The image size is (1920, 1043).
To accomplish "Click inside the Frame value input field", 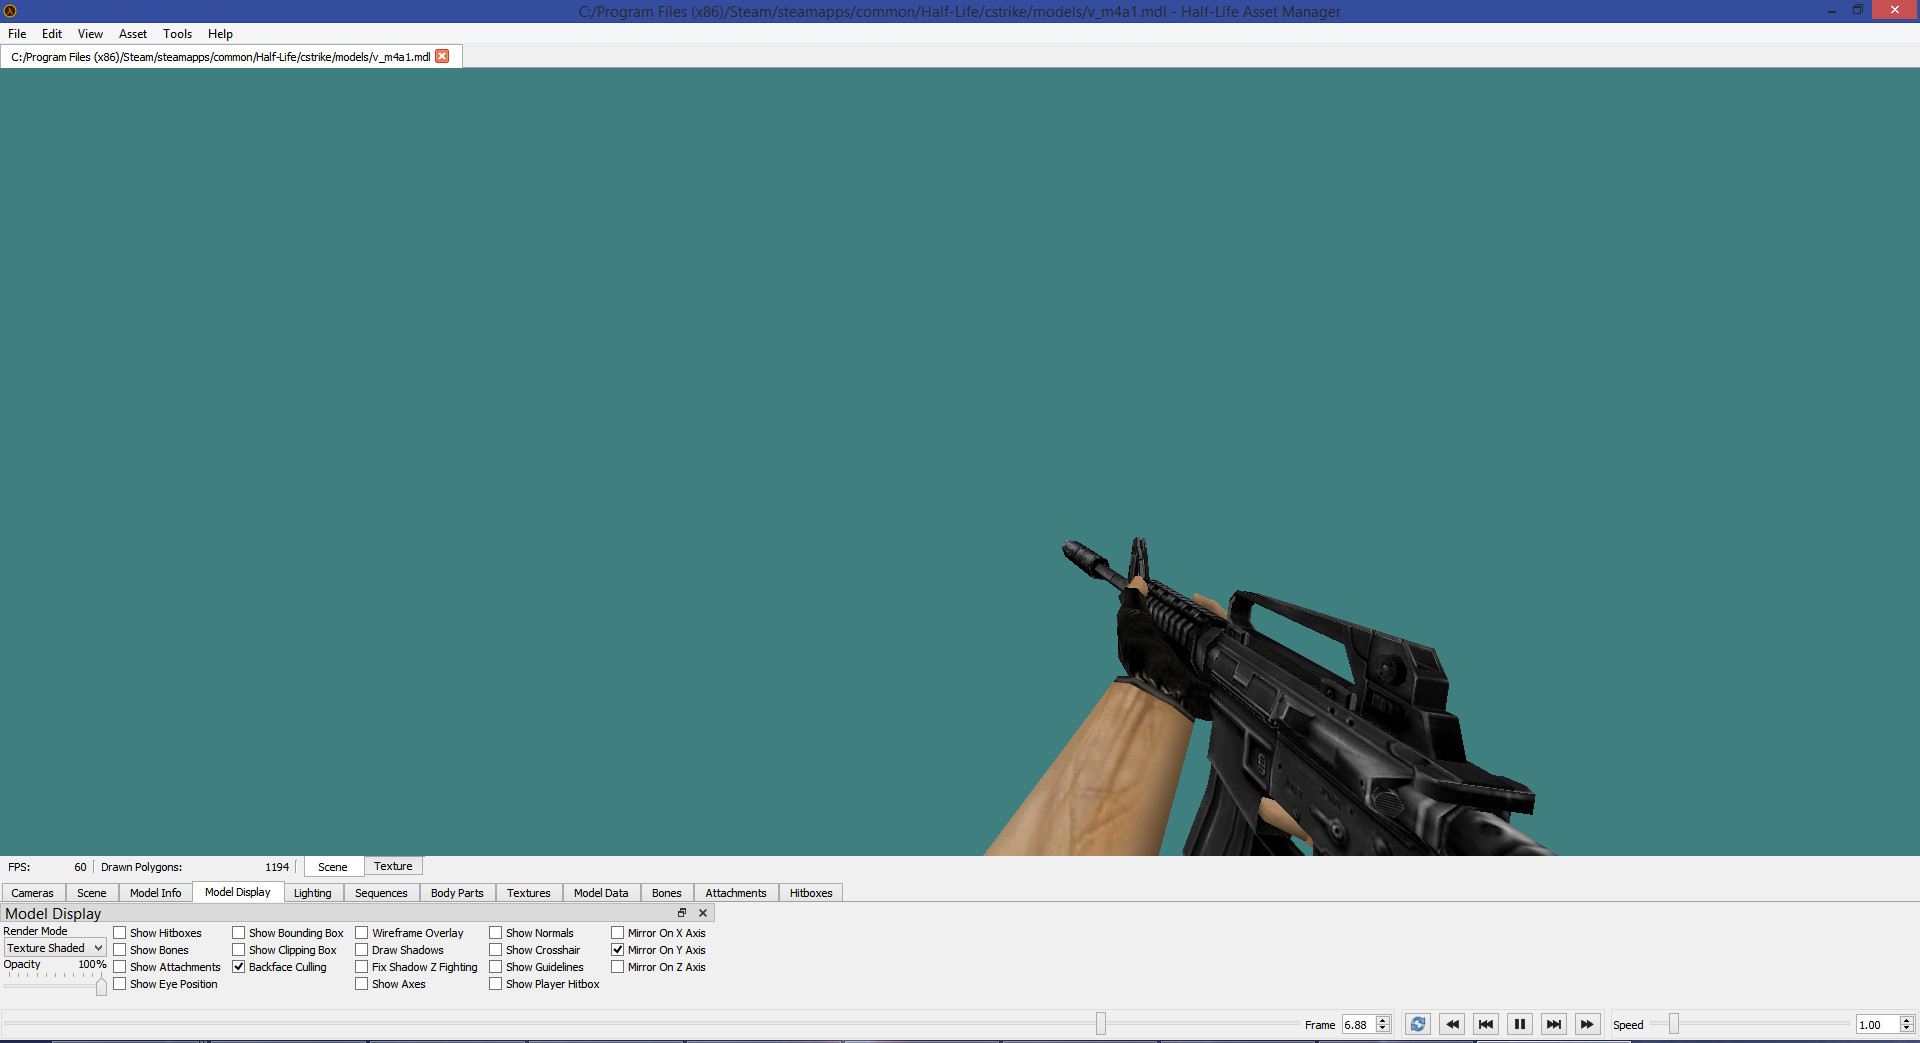I will tap(1360, 1024).
